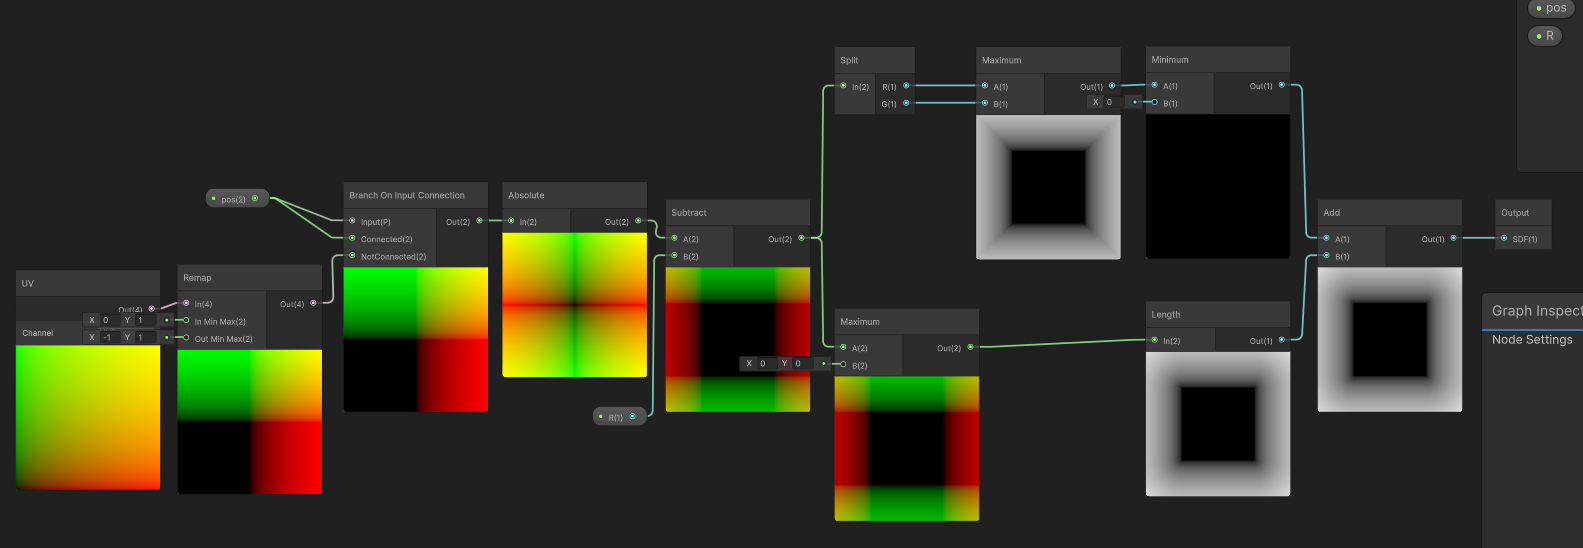
Task: Click the NotConnected(2) port on Branch node
Action: (352, 256)
